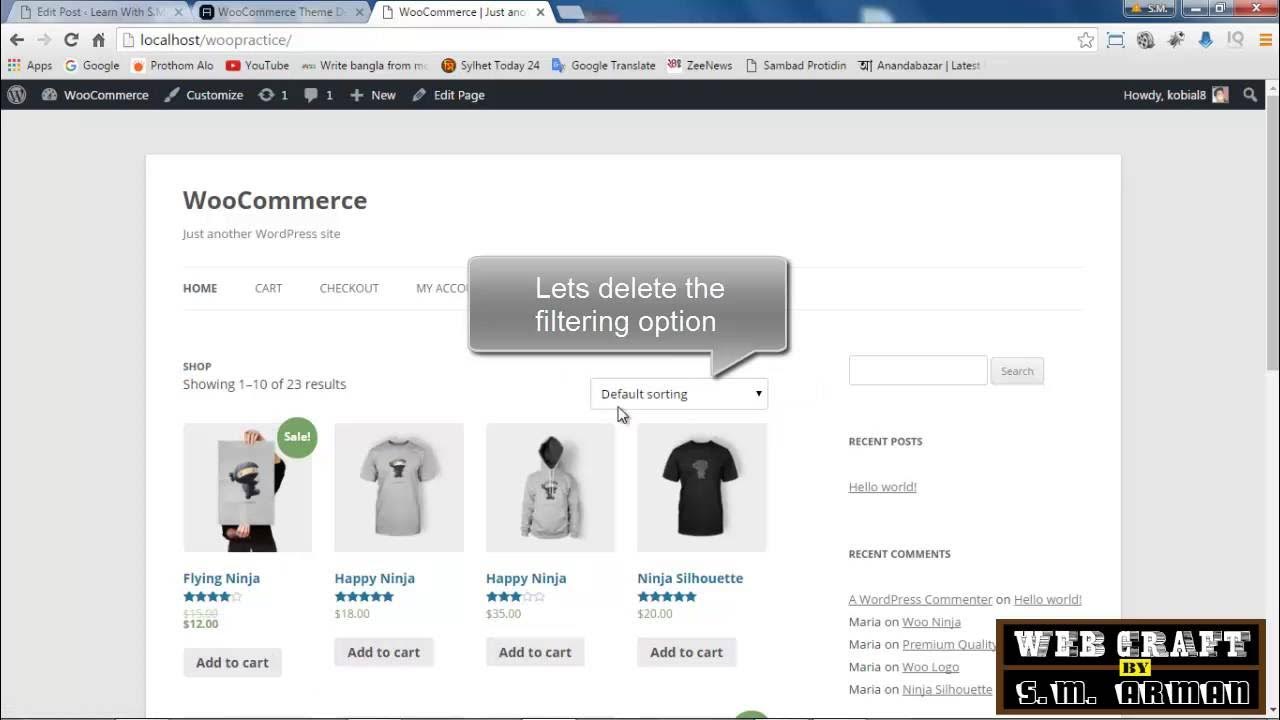1280x720 pixels.
Task: Open the WooCommerce admin bar menu
Action: 95,95
